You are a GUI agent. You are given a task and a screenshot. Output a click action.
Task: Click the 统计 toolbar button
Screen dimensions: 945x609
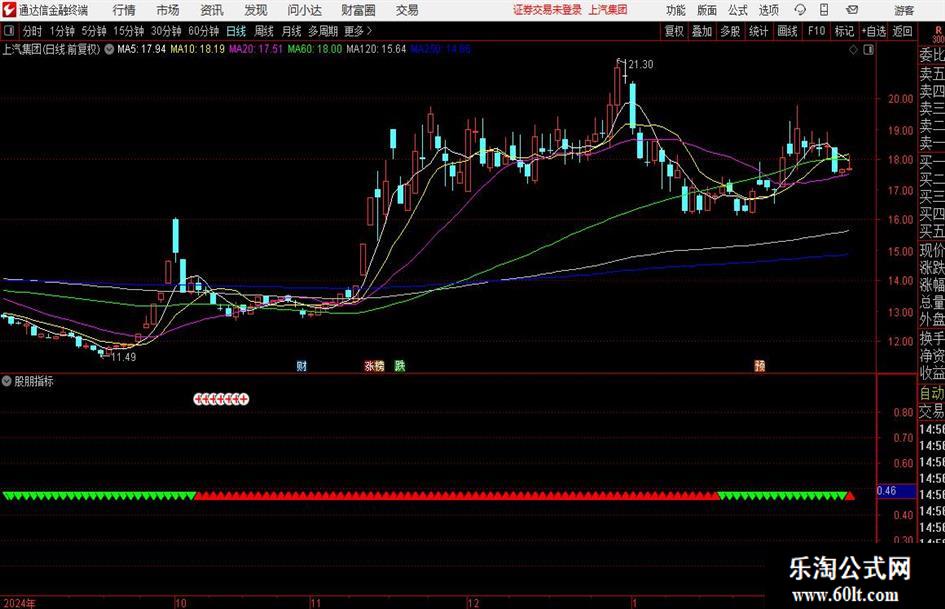[758, 31]
